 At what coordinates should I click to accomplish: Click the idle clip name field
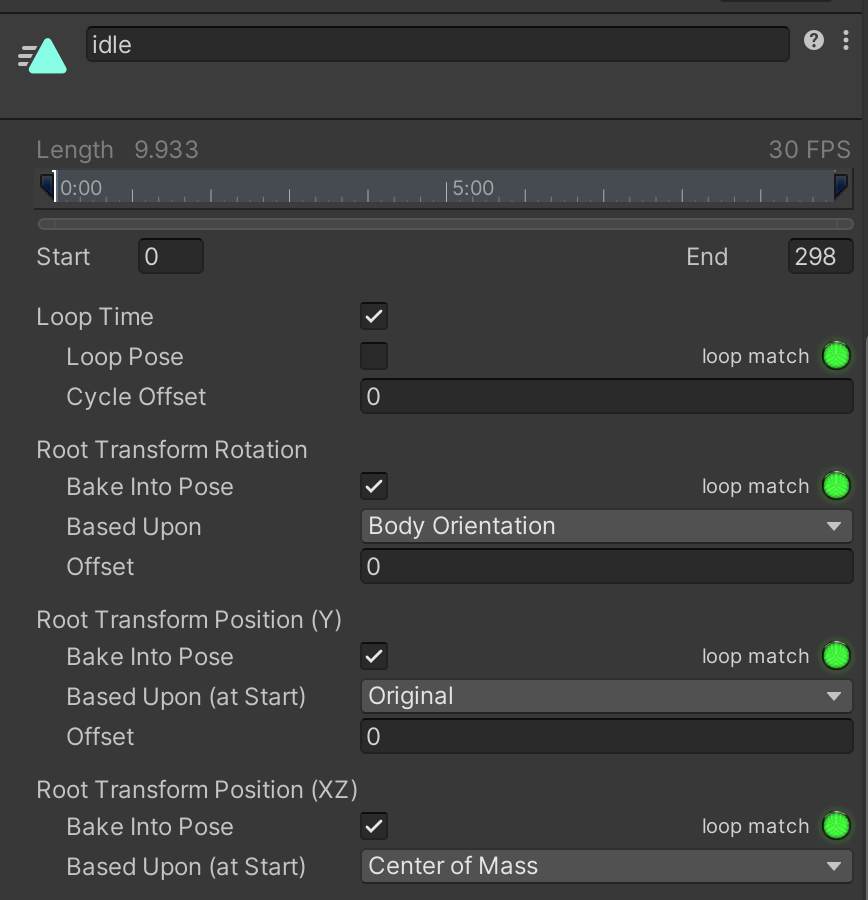437,45
